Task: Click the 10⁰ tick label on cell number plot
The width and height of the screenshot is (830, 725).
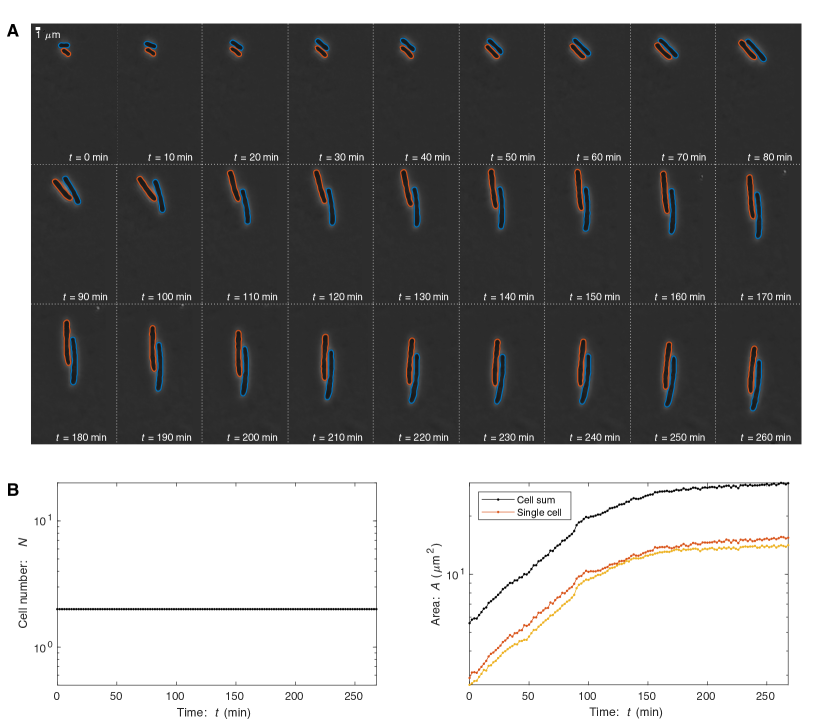Action: coord(43,647)
